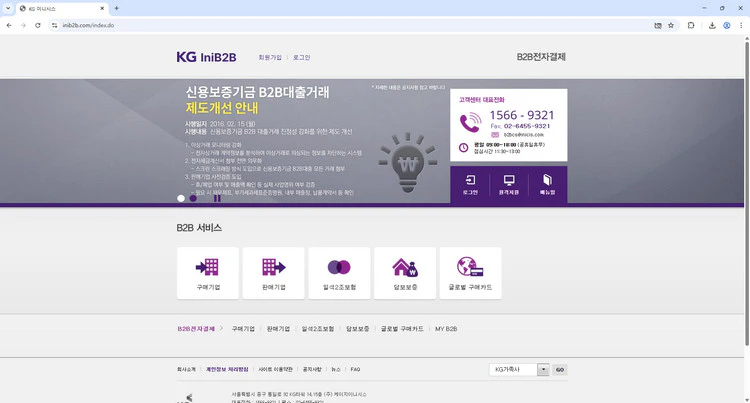Screen dimensions: 750x403
Task: Select the 판매기업 building tile
Action: [x=273, y=273]
